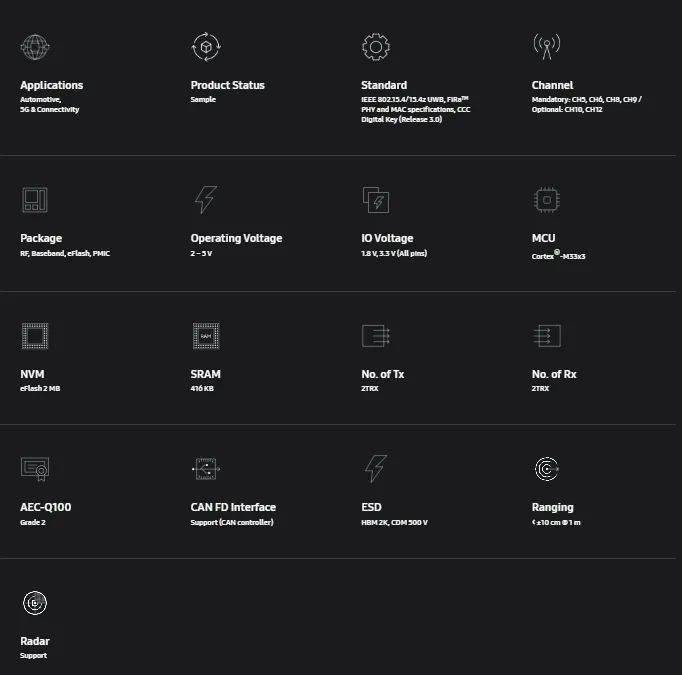Click the ESD lightning bolt icon
Image resolution: width=682 pixels, height=675 pixels.
(376, 469)
